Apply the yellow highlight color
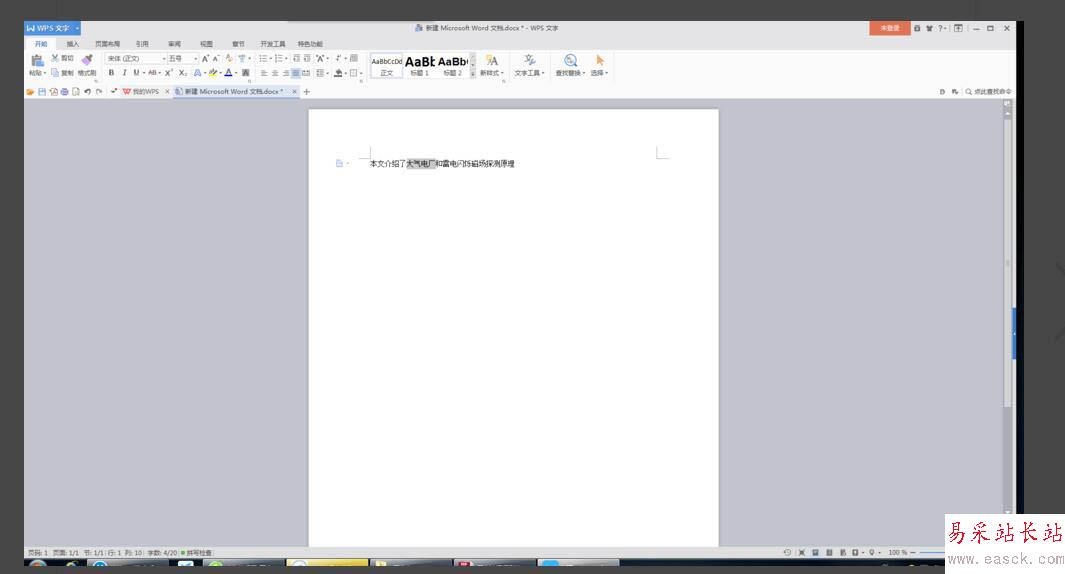 point(213,73)
